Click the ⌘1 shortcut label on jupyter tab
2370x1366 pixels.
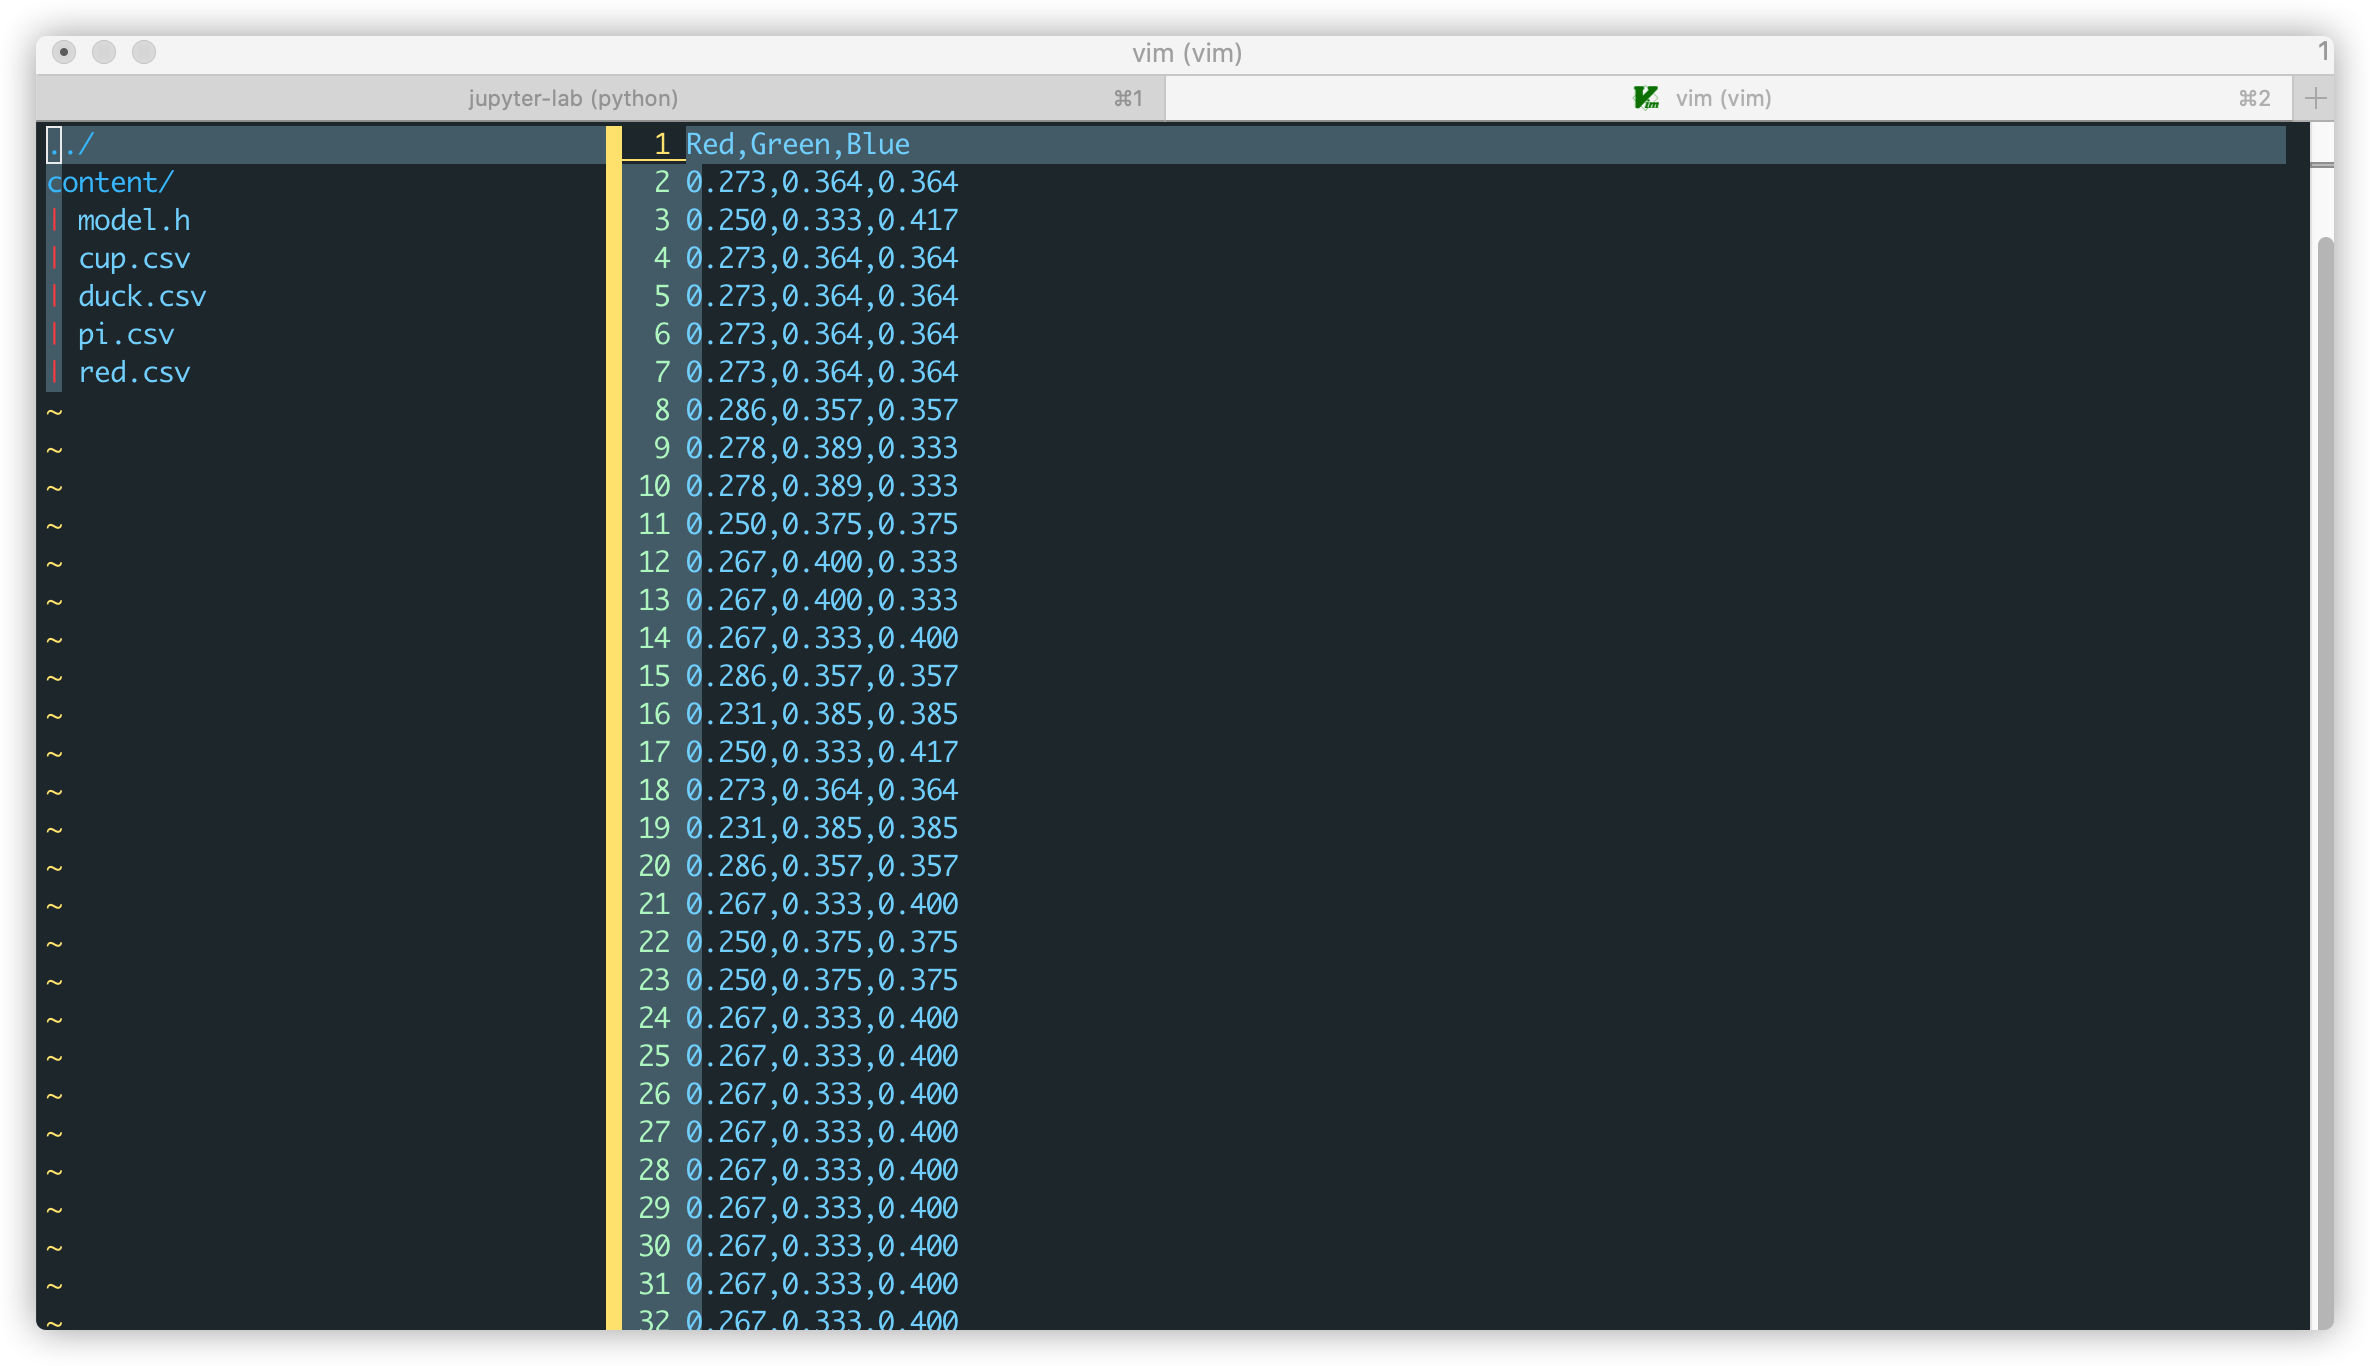pyautogui.click(x=1128, y=98)
